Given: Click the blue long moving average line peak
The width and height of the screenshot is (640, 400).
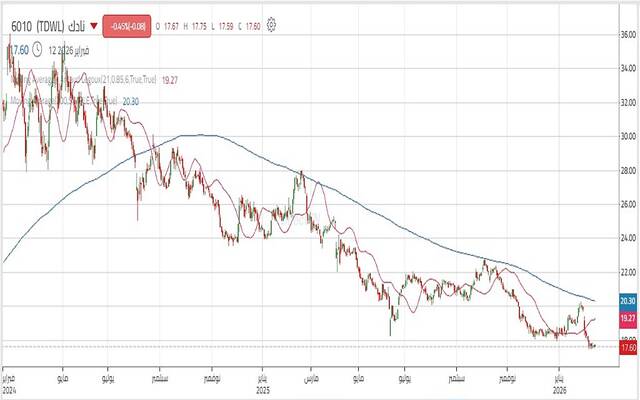Looking at the screenshot, I should [x=200, y=135].
